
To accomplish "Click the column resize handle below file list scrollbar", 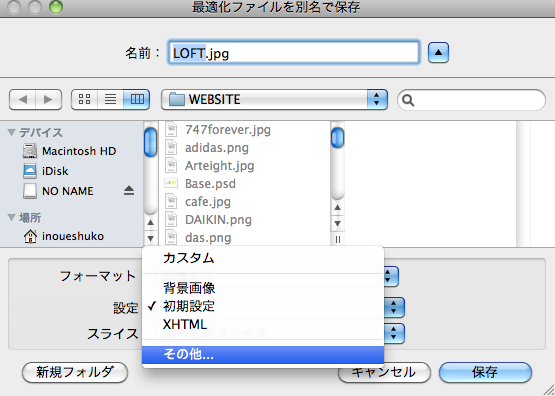I will (x=337, y=240).
